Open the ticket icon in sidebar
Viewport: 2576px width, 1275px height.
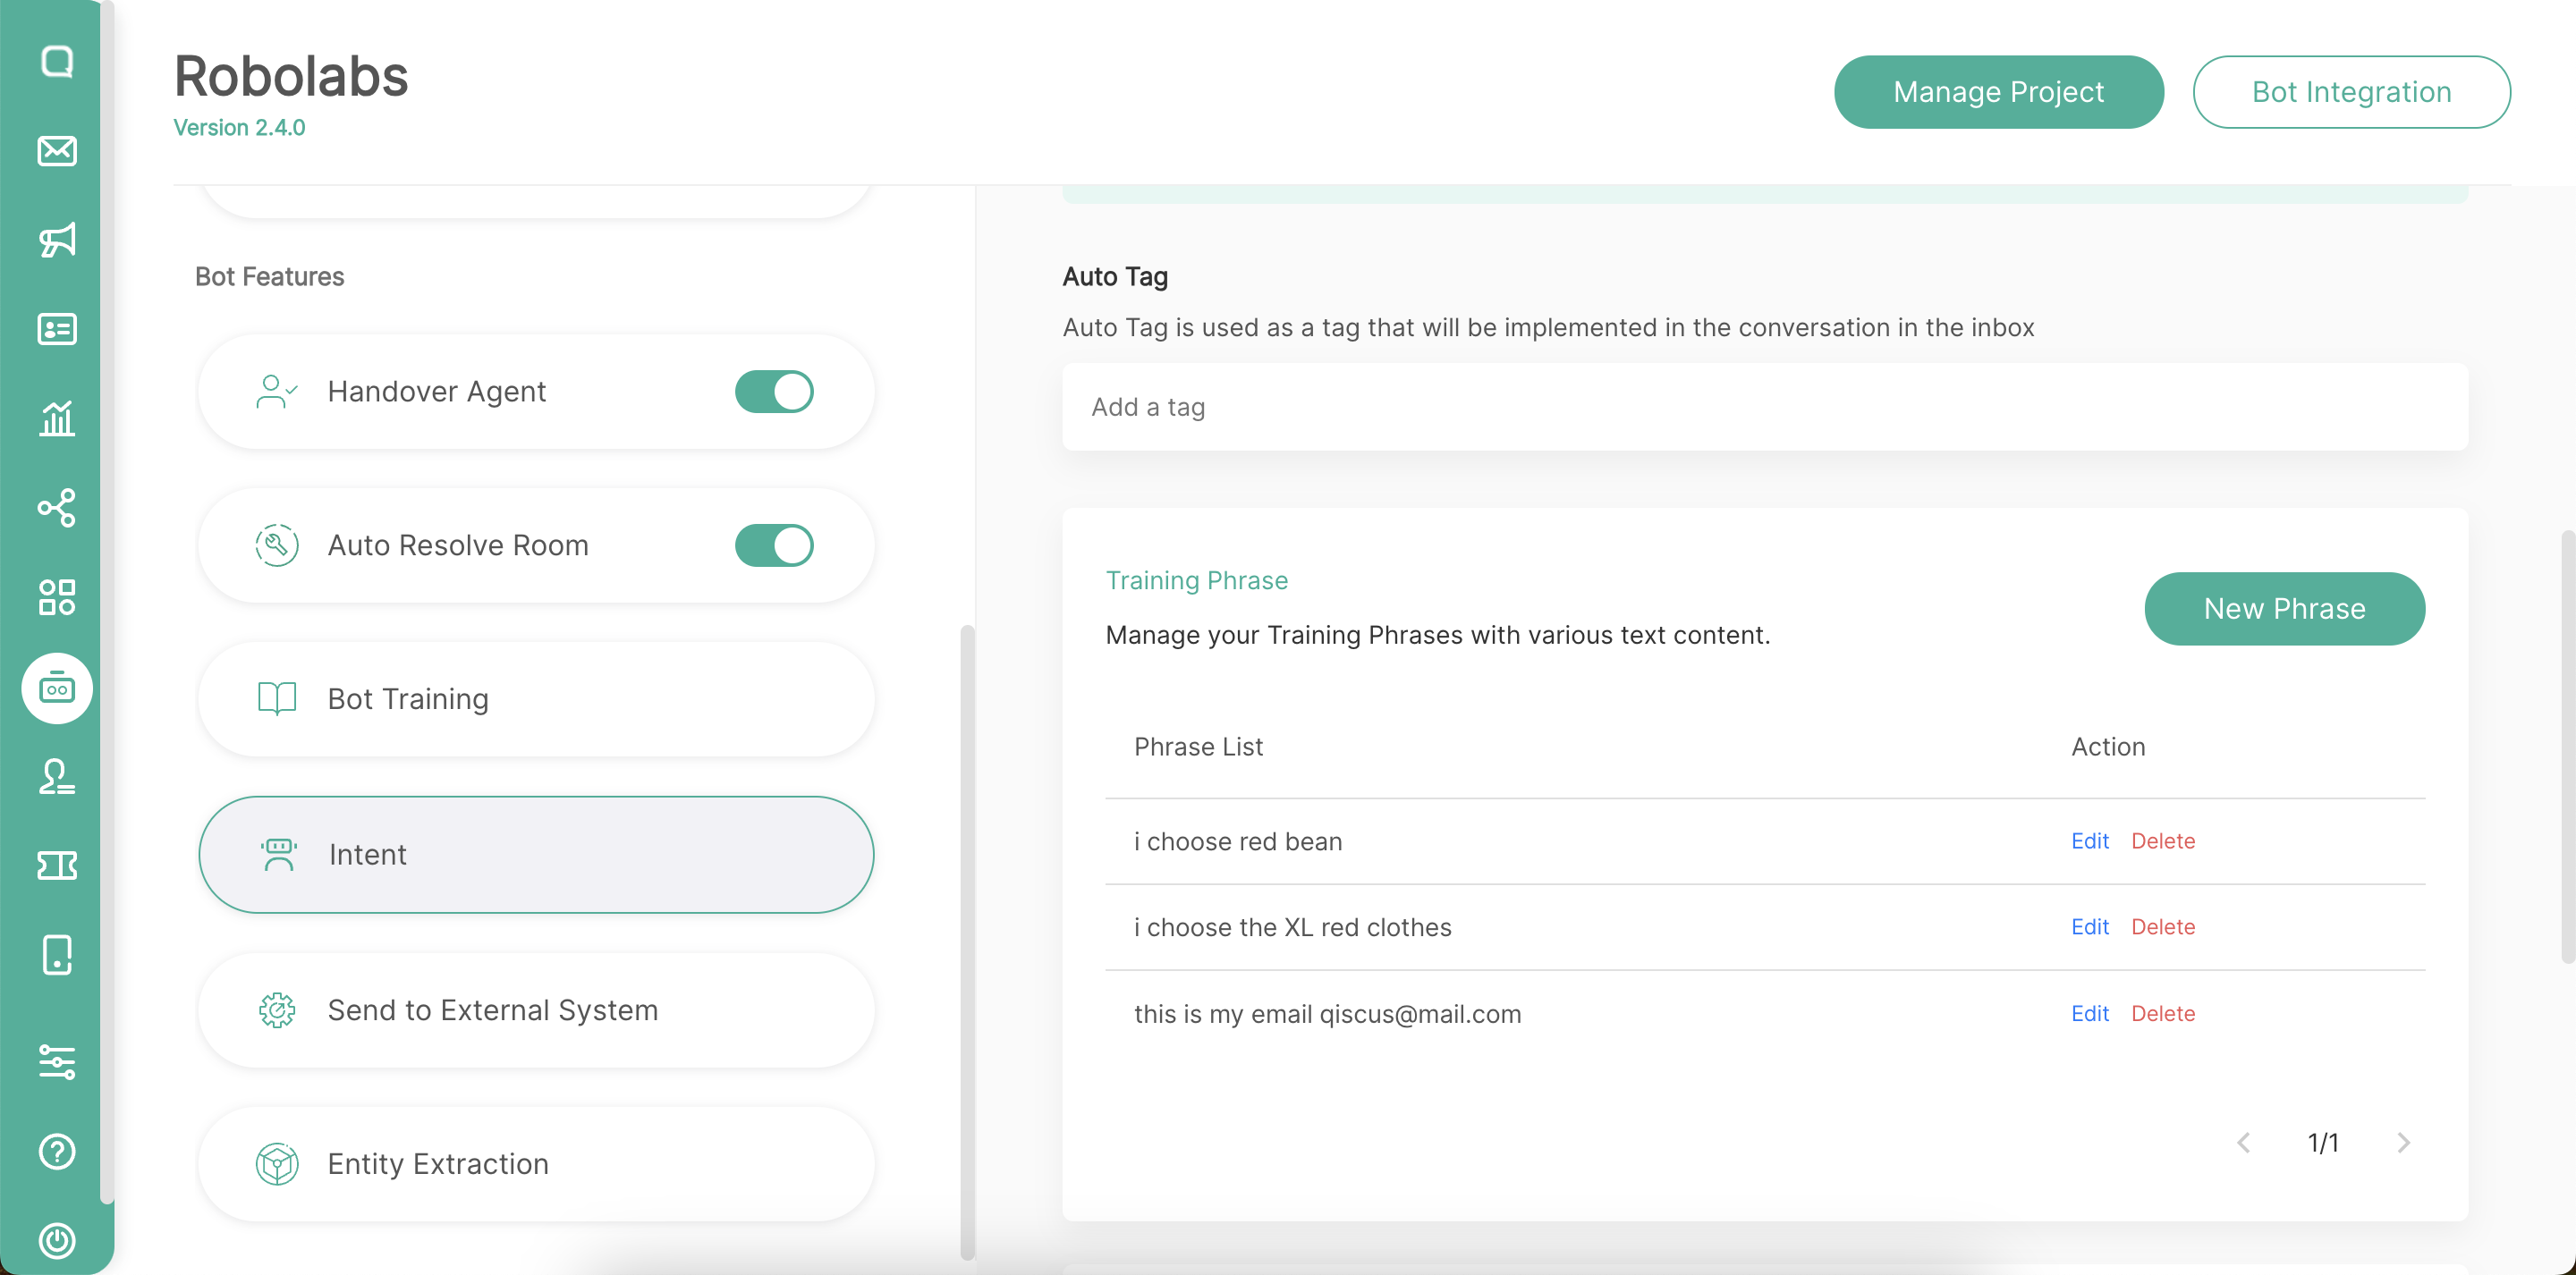(x=57, y=865)
